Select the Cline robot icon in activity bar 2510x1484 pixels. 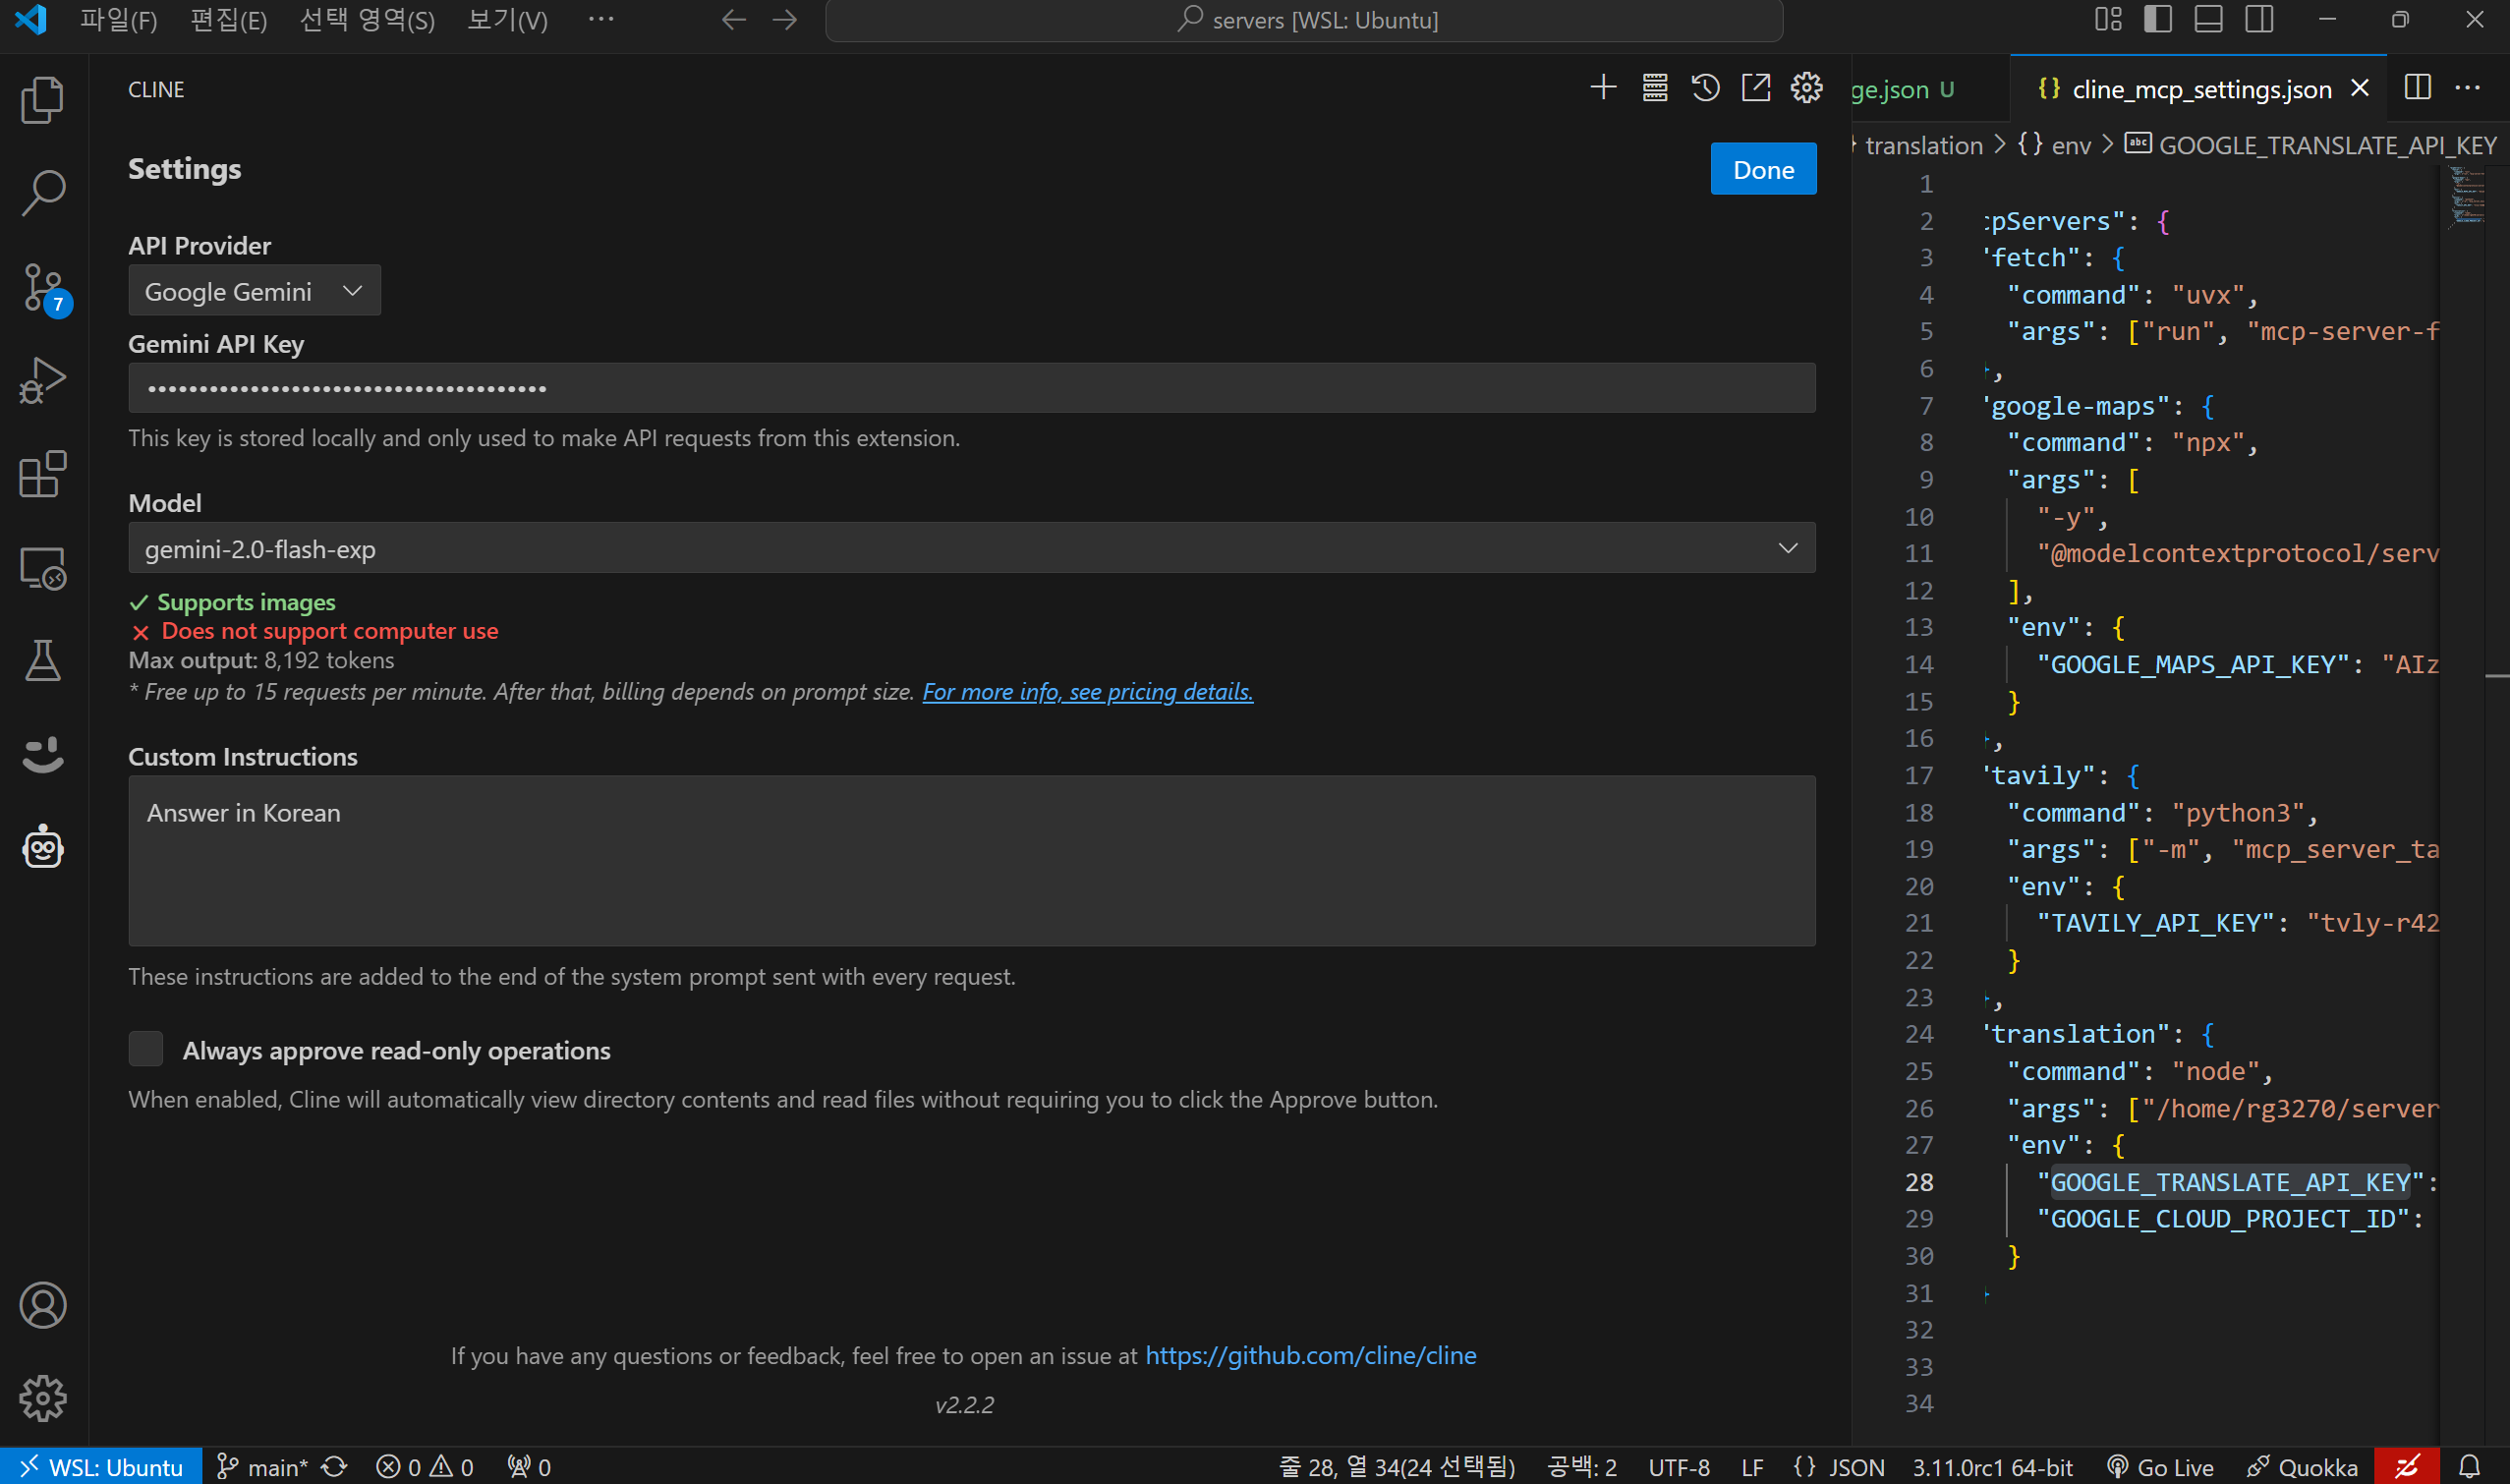(x=43, y=847)
